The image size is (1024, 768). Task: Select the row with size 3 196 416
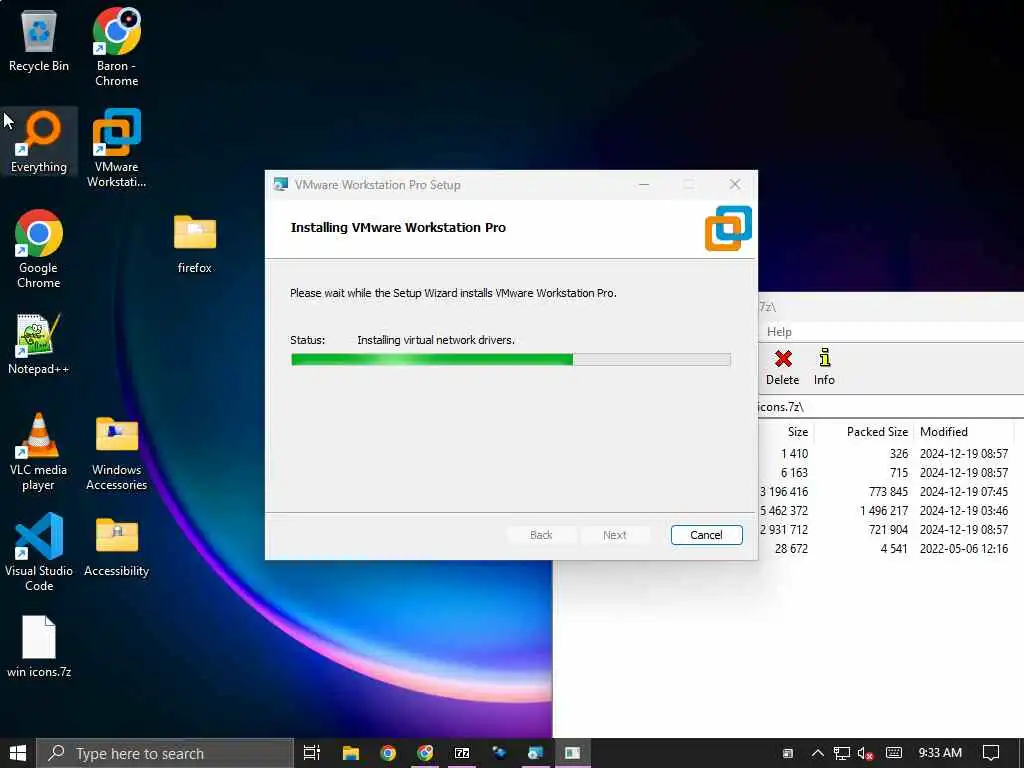pyautogui.click(x=891, y=491)
